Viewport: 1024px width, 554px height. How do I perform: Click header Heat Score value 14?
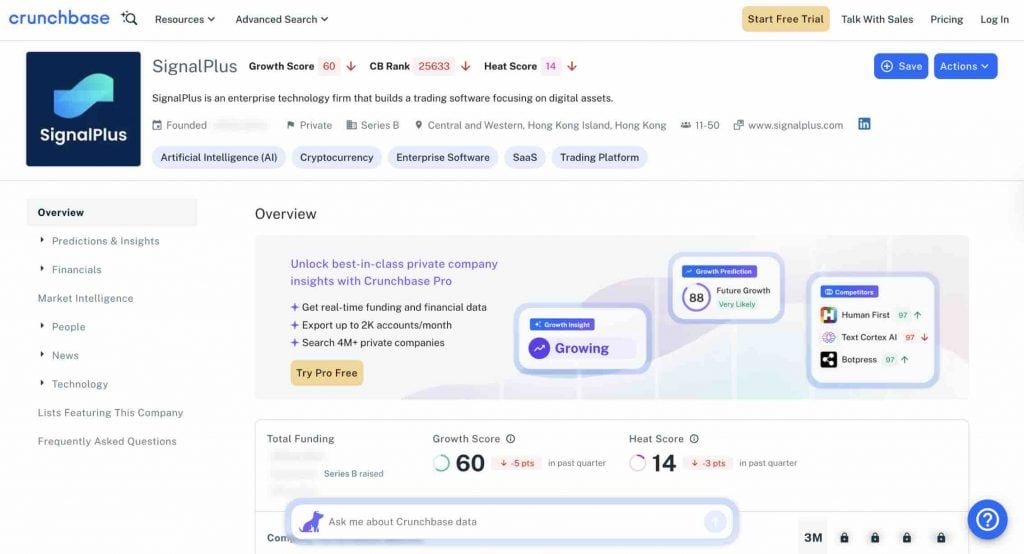[551, 66]
